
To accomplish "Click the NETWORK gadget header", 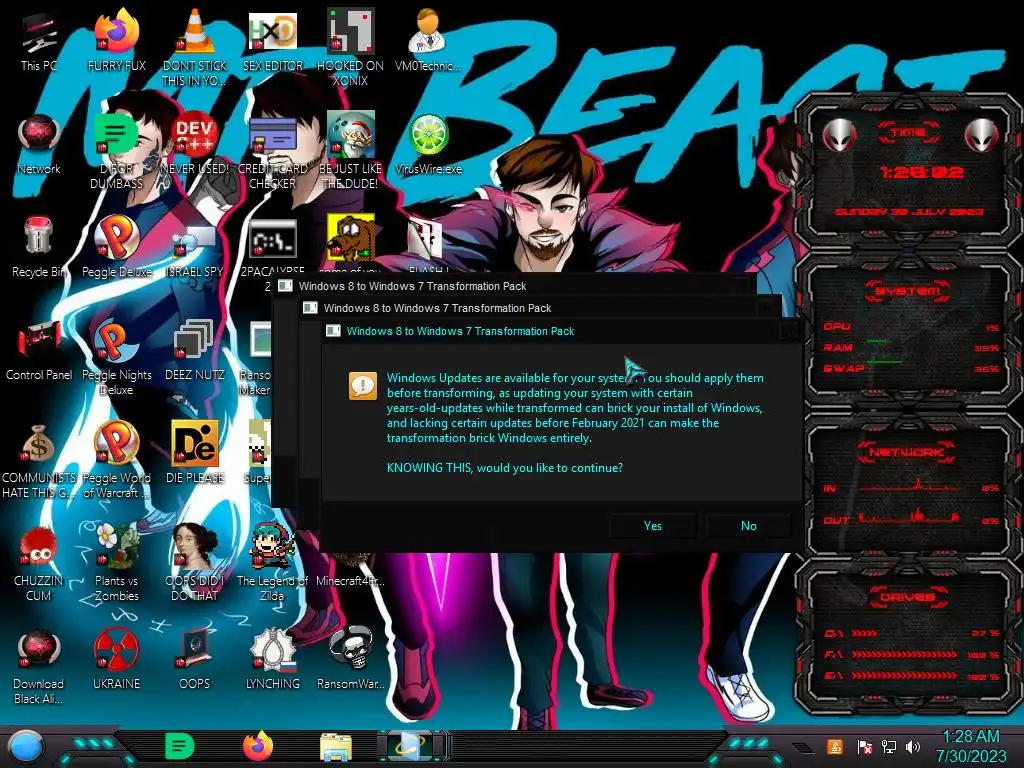I will 906,452.
